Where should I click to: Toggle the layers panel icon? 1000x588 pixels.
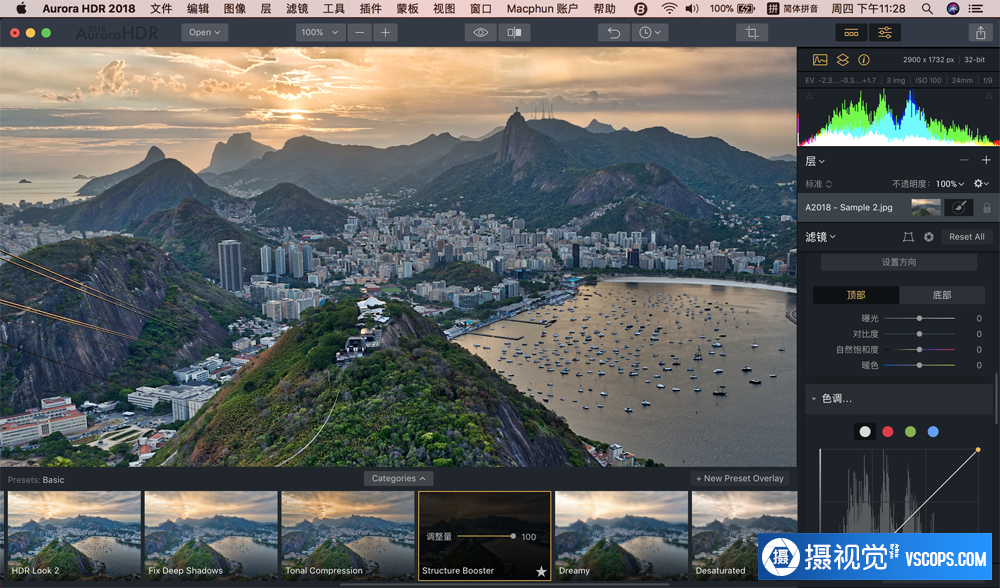click(842, 60)
